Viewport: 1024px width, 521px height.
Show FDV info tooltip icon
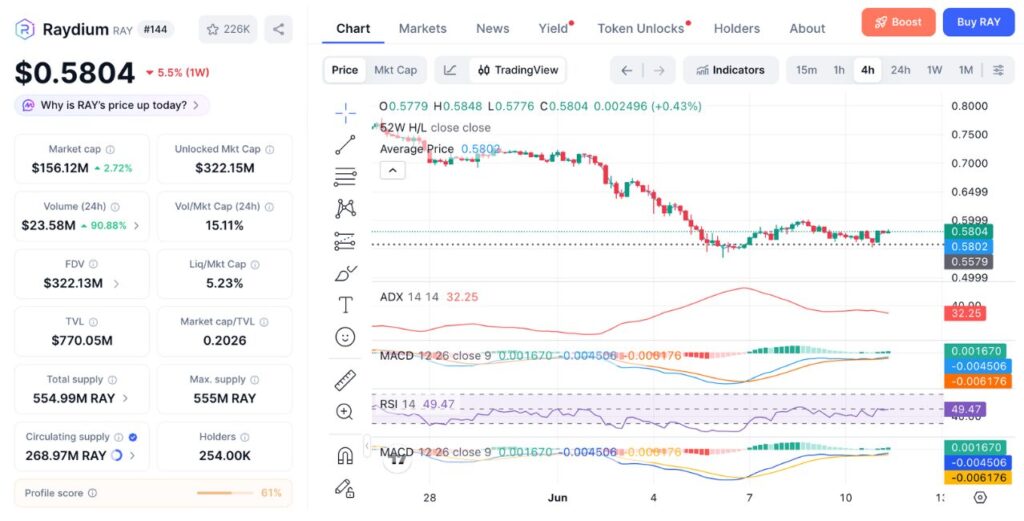click(x=93, y=264)
